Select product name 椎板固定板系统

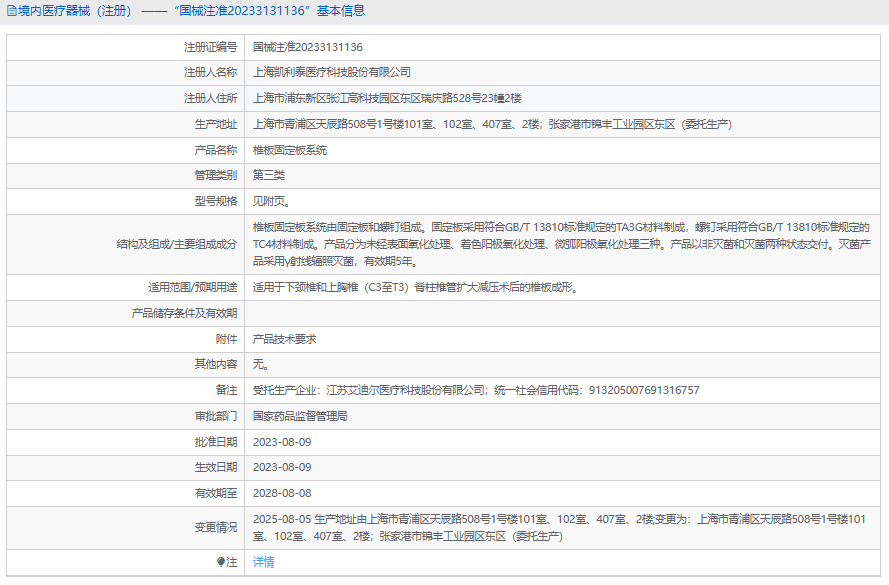(289, 150)
